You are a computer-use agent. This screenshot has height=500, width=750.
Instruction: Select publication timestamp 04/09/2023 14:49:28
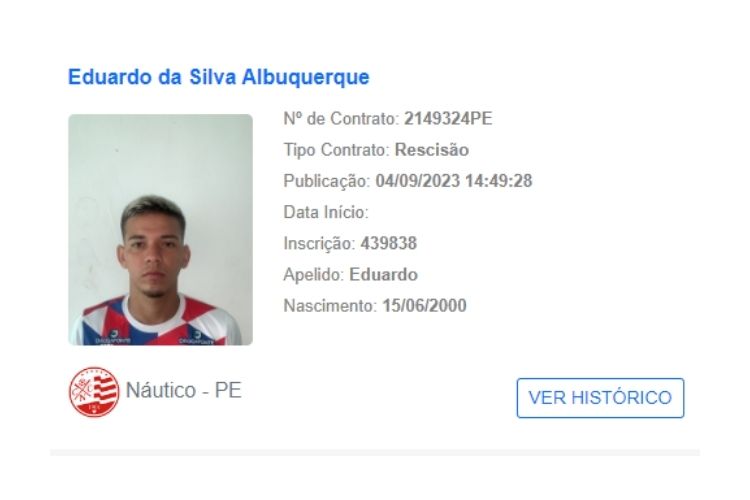click(454, 181)
